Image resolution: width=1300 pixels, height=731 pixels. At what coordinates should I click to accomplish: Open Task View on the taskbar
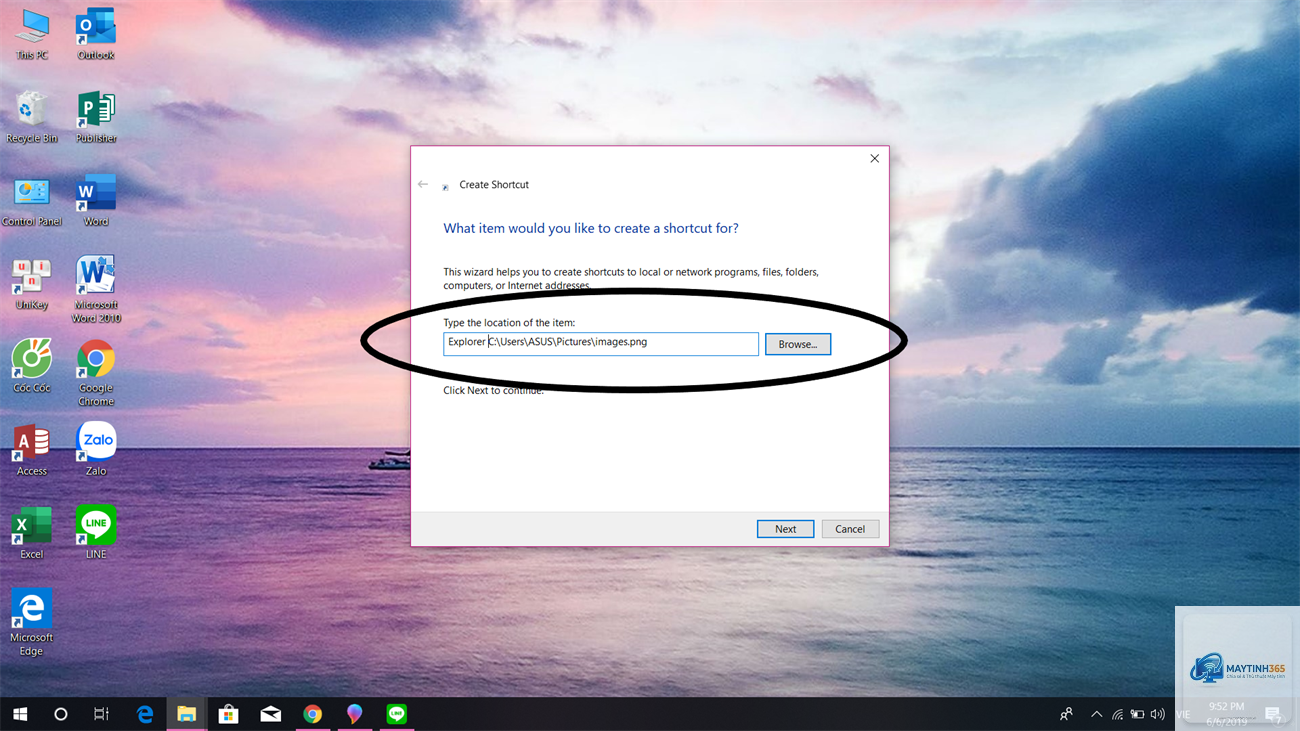(101, 714)
